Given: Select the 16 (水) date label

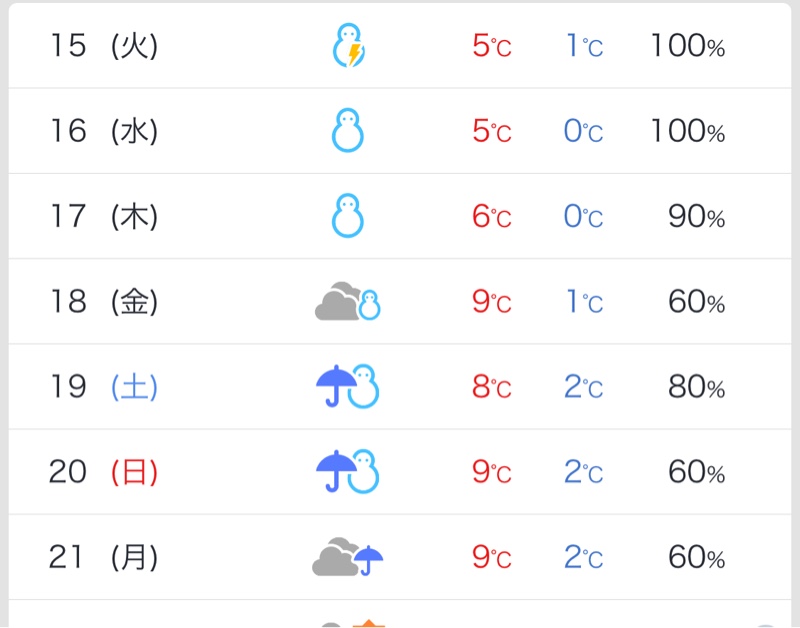Looking at the screenshot, I should pyautogui.click(x=104, y=131).
